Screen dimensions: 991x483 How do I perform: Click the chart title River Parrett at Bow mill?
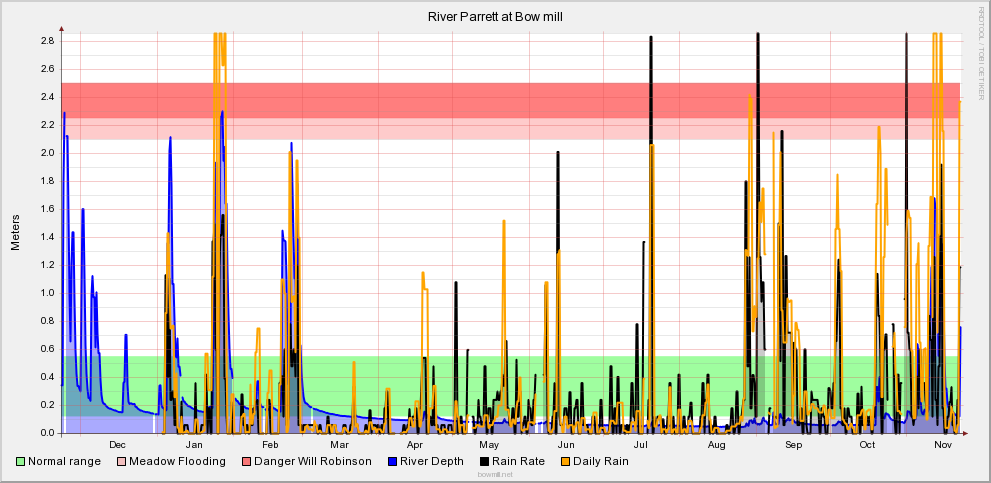click(495, 17)
